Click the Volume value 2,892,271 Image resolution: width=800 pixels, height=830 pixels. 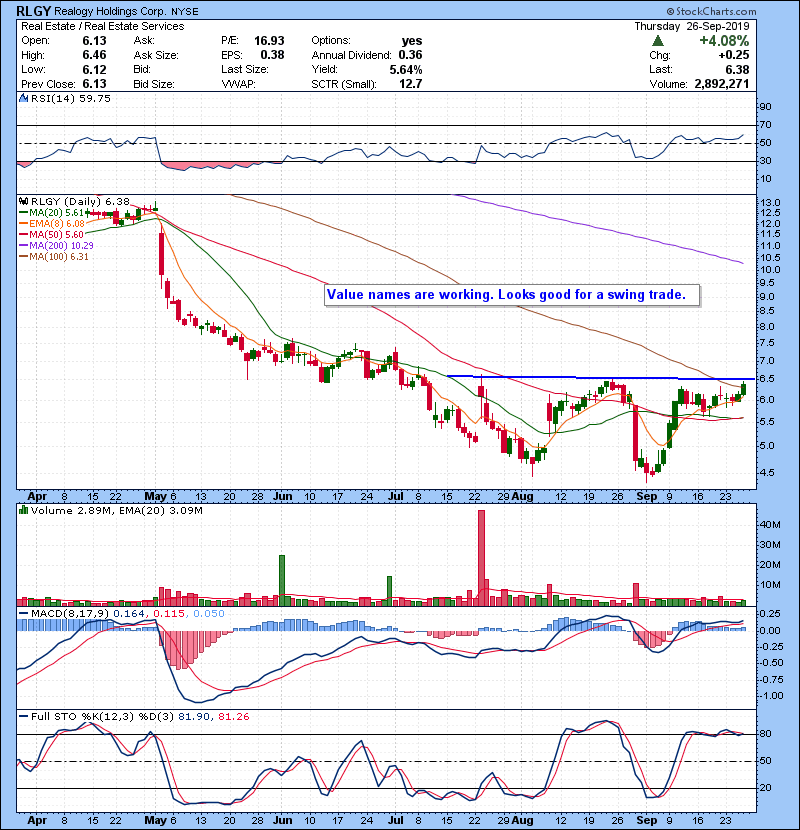tap(722, 84)
